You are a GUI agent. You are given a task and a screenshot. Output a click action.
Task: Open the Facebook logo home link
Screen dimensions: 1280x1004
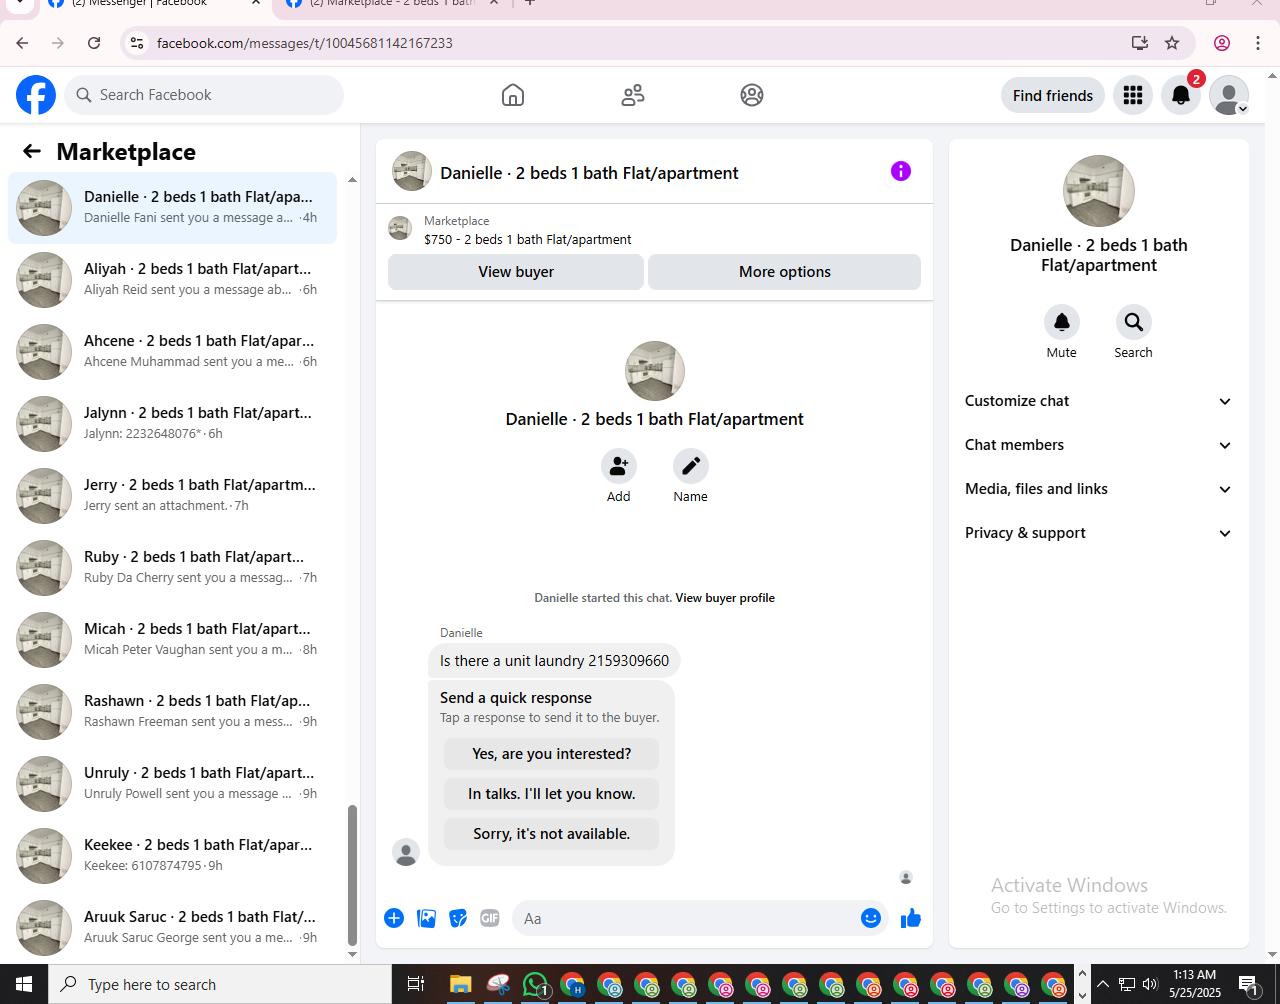coord(36,95)
